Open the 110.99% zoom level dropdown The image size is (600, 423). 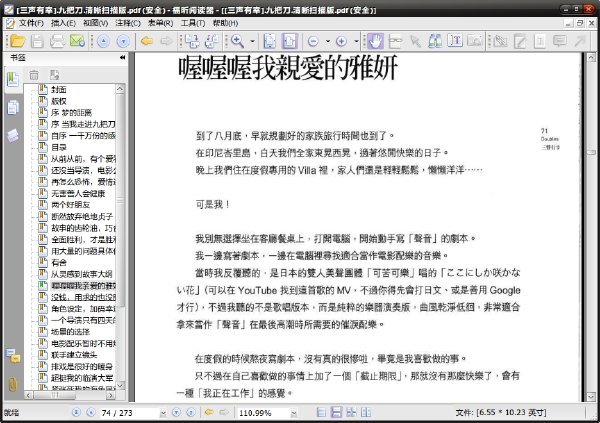coord(294,413)
